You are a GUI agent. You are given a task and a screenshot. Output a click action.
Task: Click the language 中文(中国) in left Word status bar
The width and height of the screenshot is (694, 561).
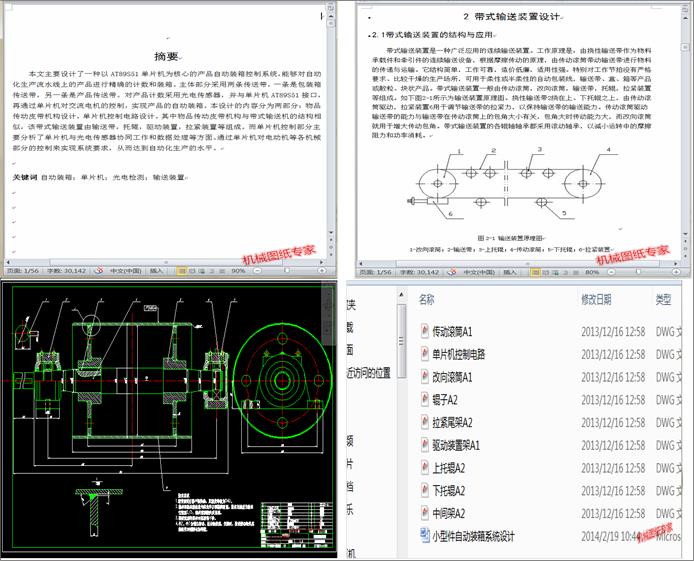click(x=126, y=271)
